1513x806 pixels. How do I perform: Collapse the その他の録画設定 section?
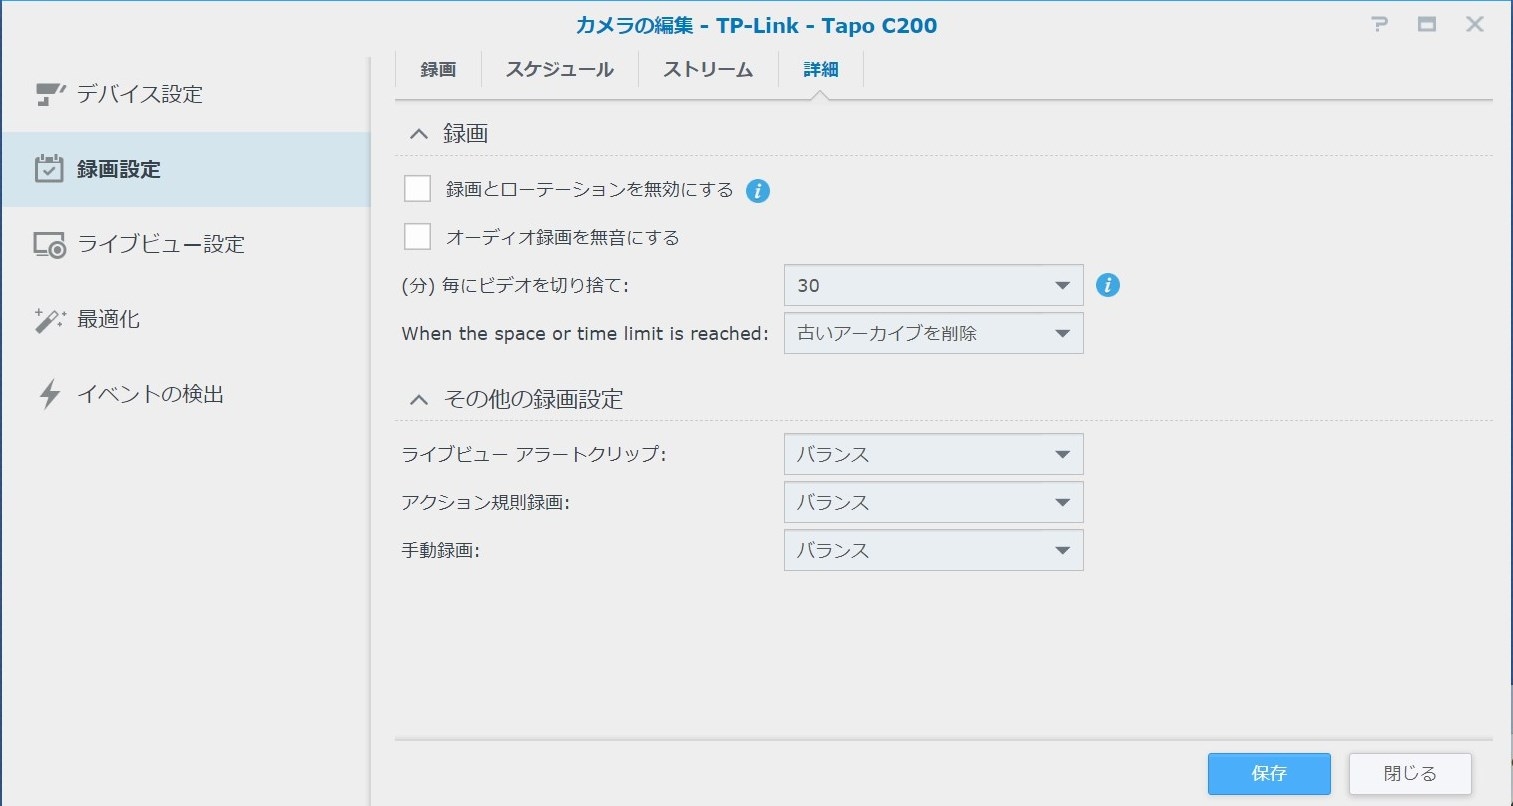[419, 400]
